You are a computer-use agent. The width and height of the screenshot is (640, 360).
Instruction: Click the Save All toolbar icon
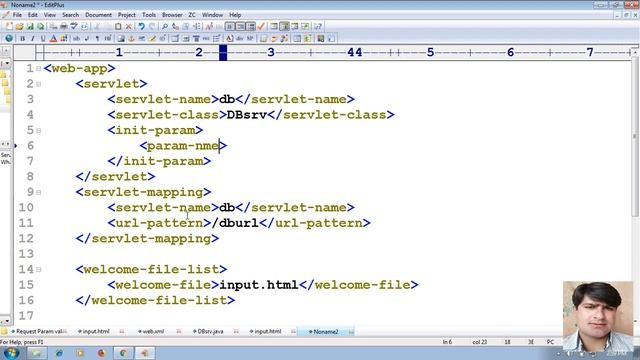tap(40, 27)
